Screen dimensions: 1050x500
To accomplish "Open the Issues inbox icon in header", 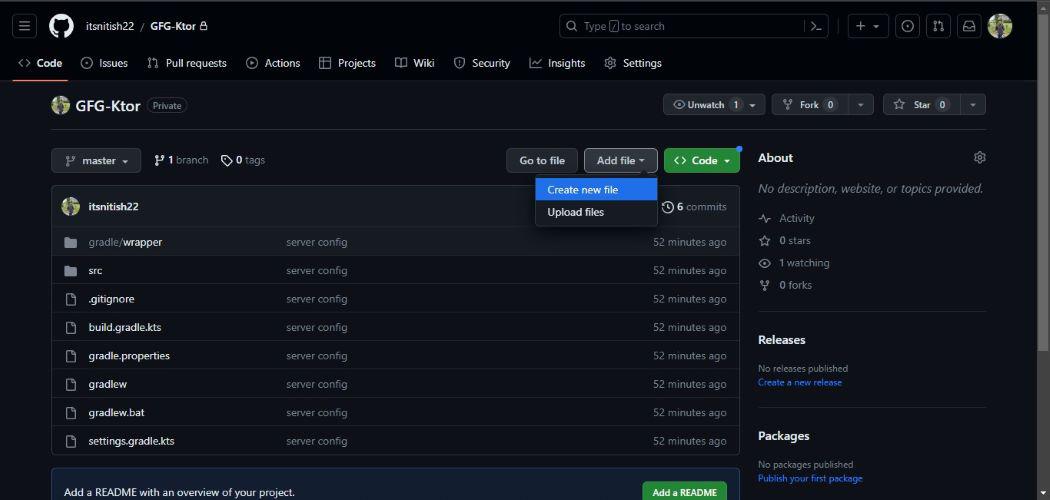I will click(907, 26).
